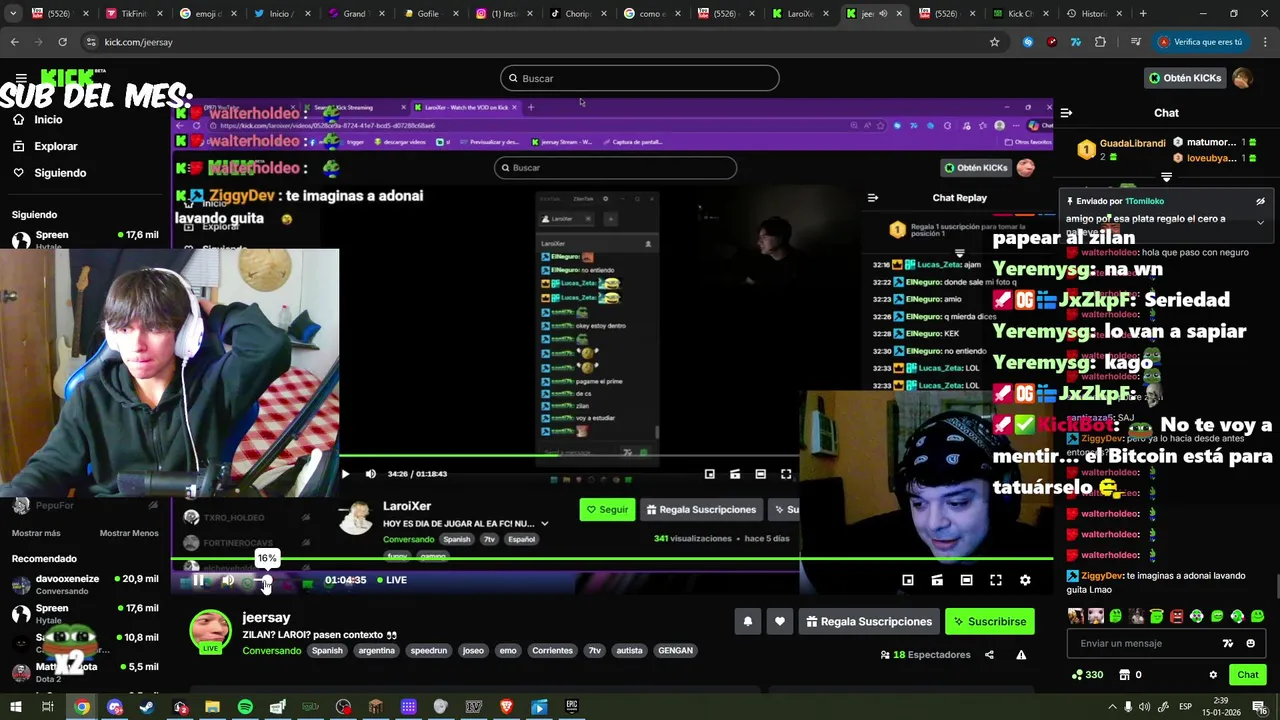The height and width of the screenshot is (720, 1280).
Task: Open the channel shop icon
Action: coord(1124,675)
